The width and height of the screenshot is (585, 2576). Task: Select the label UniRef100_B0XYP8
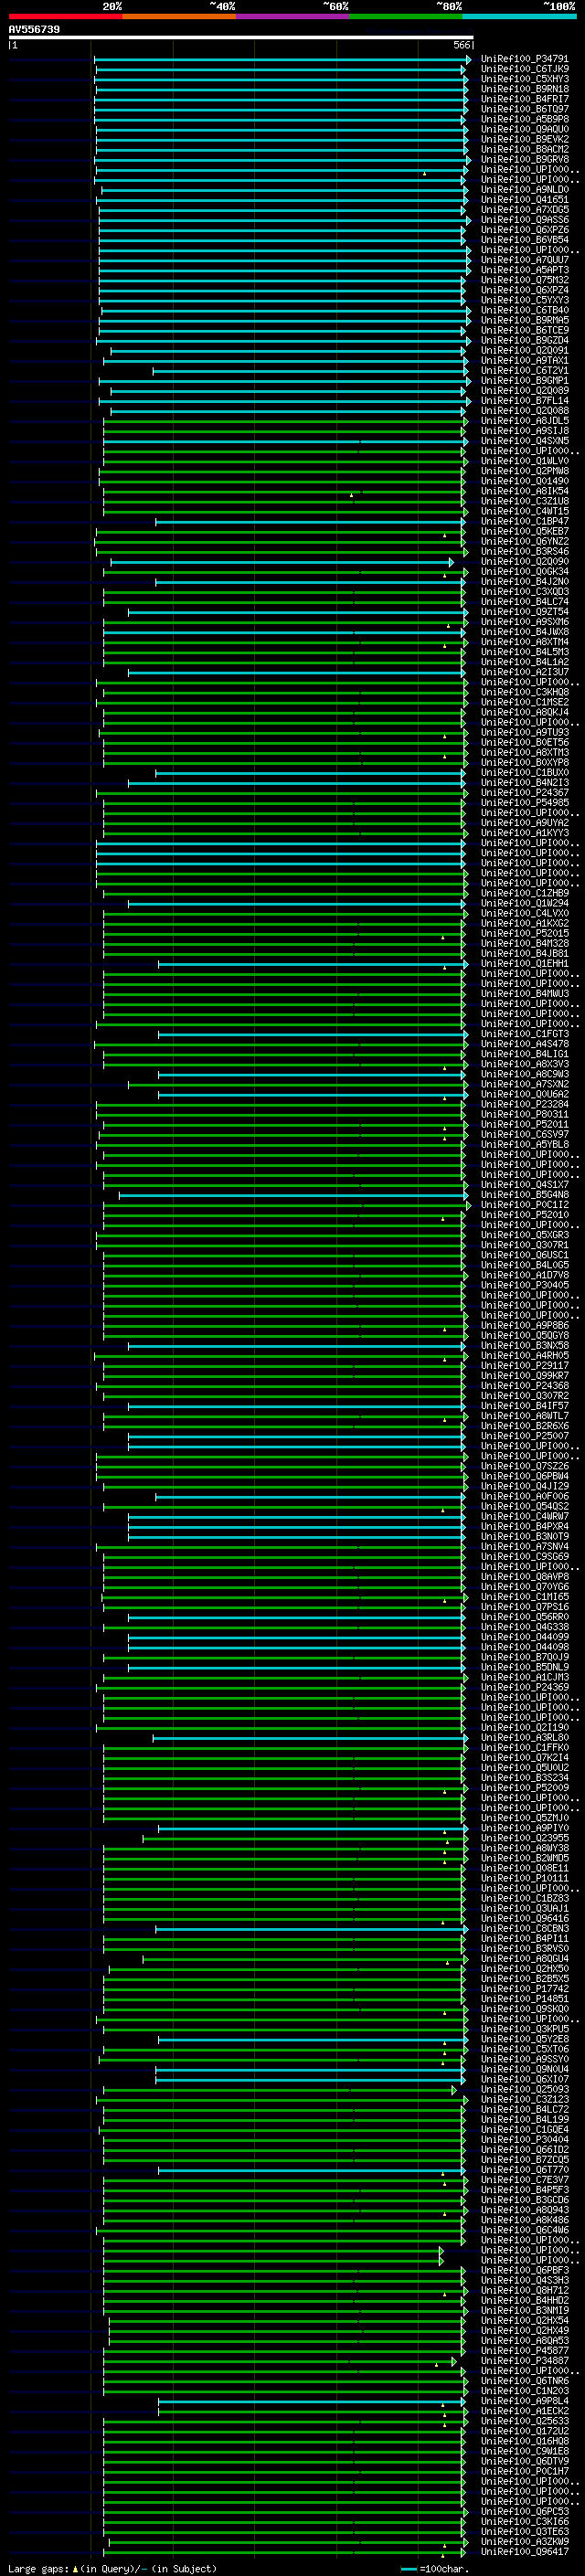click(x=525, y=763)
